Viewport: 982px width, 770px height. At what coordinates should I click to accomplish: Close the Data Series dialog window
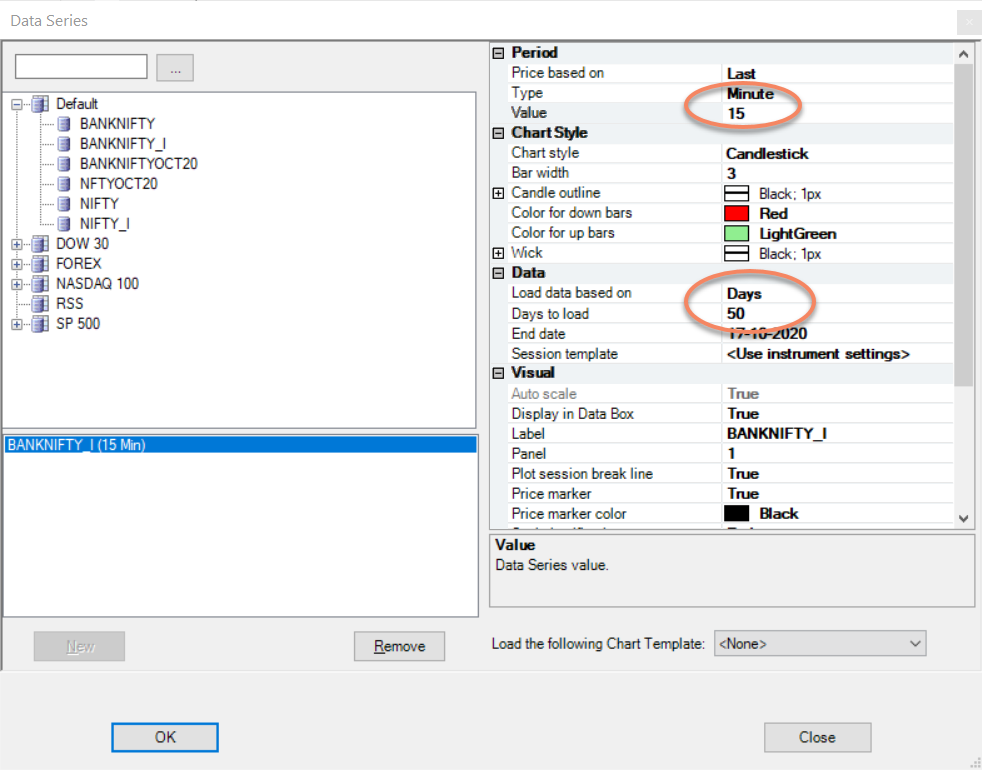[x=969, y=22]
